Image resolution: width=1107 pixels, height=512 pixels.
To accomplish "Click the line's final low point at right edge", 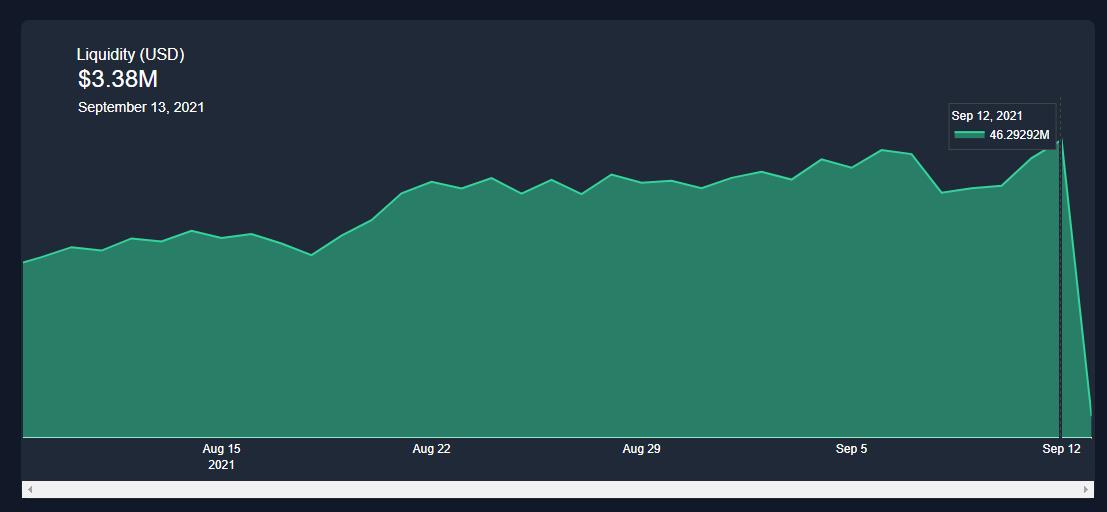I will 1090,414.
